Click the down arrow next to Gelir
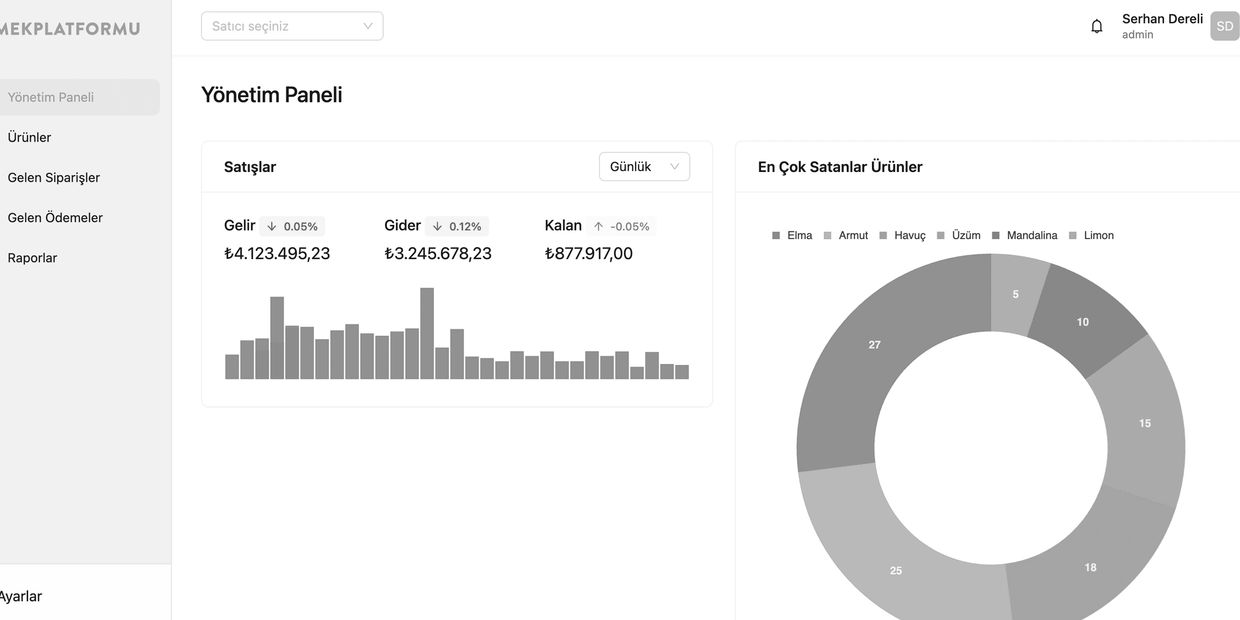The width and height of the screenshot is (1240, 620). [x=272, y=227]
